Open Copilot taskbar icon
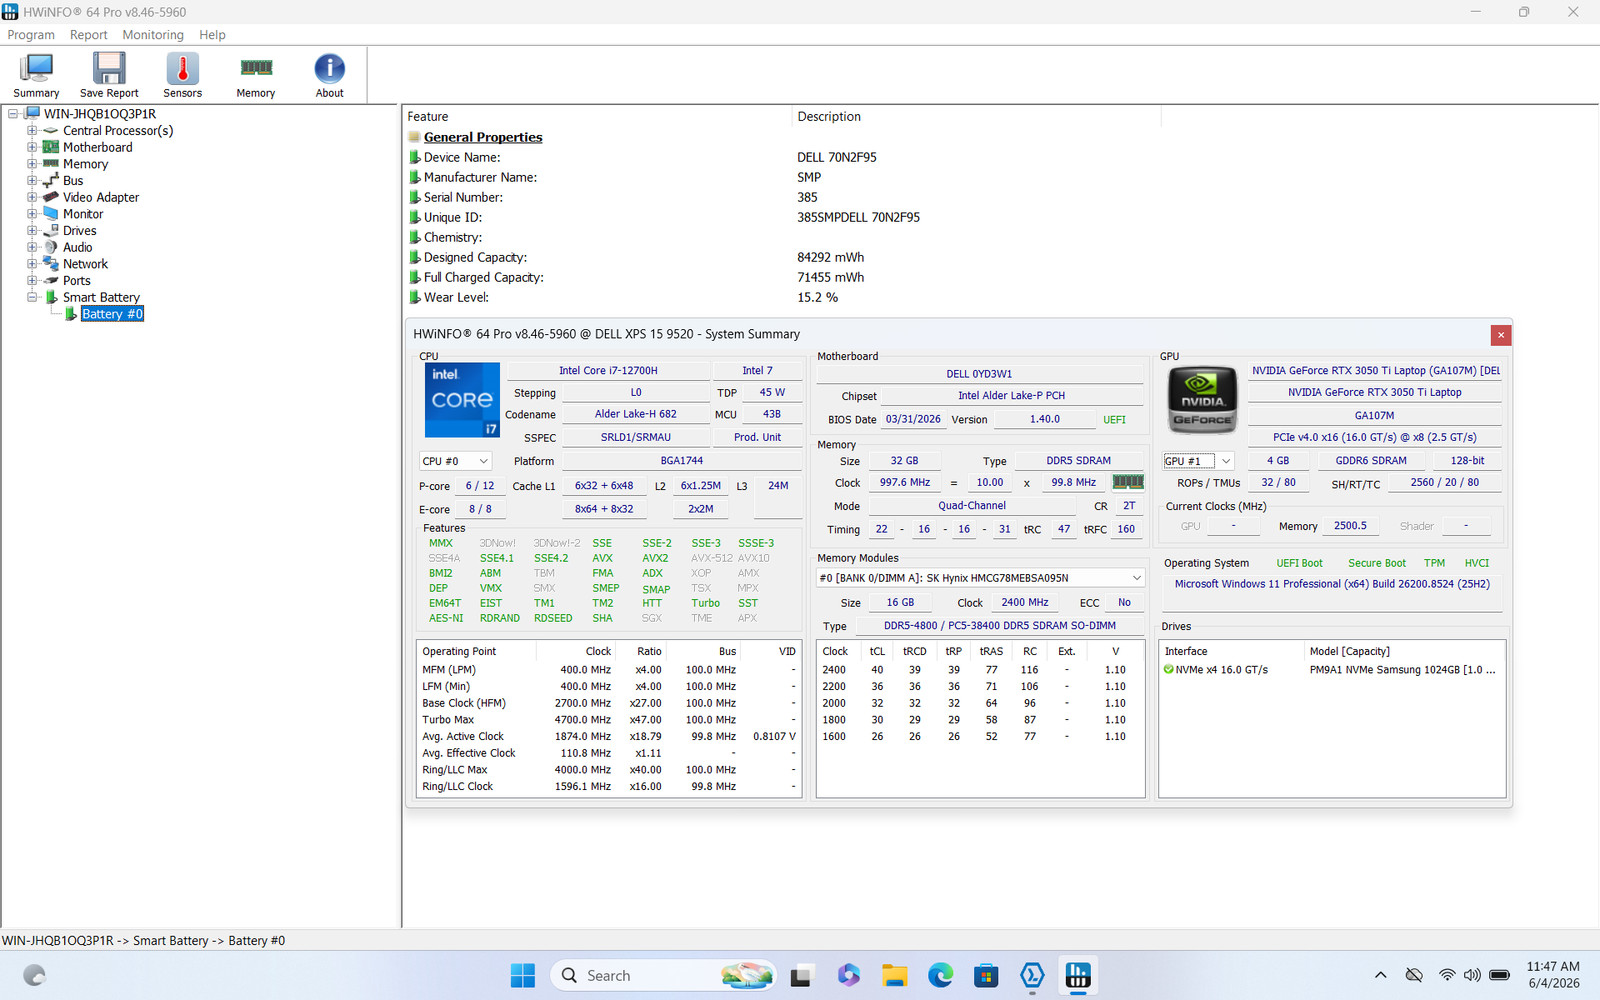Screen dimensions: 1600x1000 tap(848, 976)
